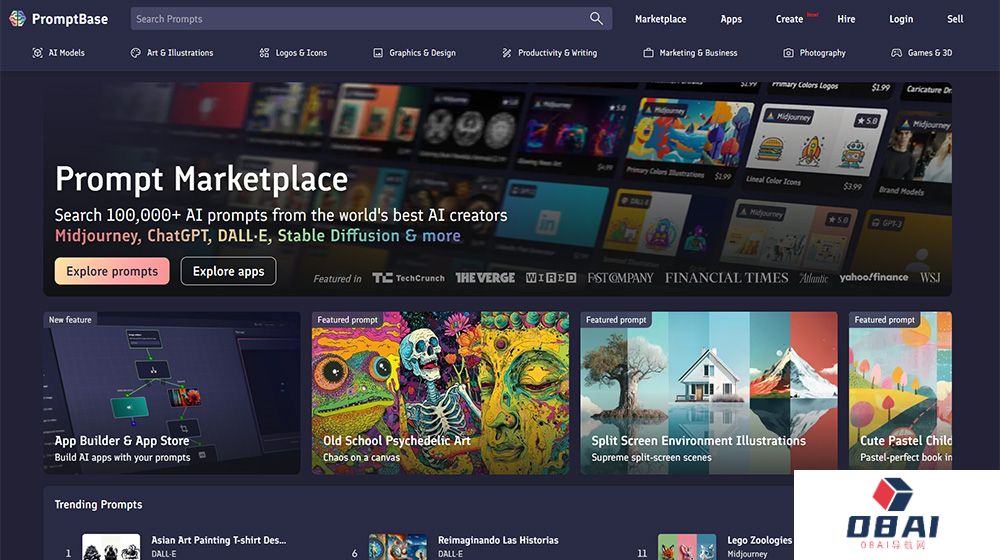
Task: Open the Logos & Icons category link
Action: click(301, 53)
